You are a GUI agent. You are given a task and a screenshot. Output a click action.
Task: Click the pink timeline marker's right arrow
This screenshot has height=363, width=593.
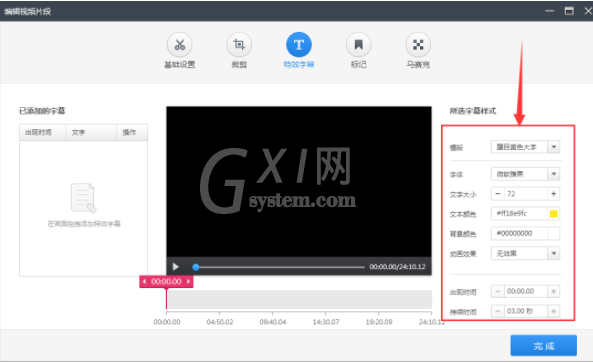point(188,282)
